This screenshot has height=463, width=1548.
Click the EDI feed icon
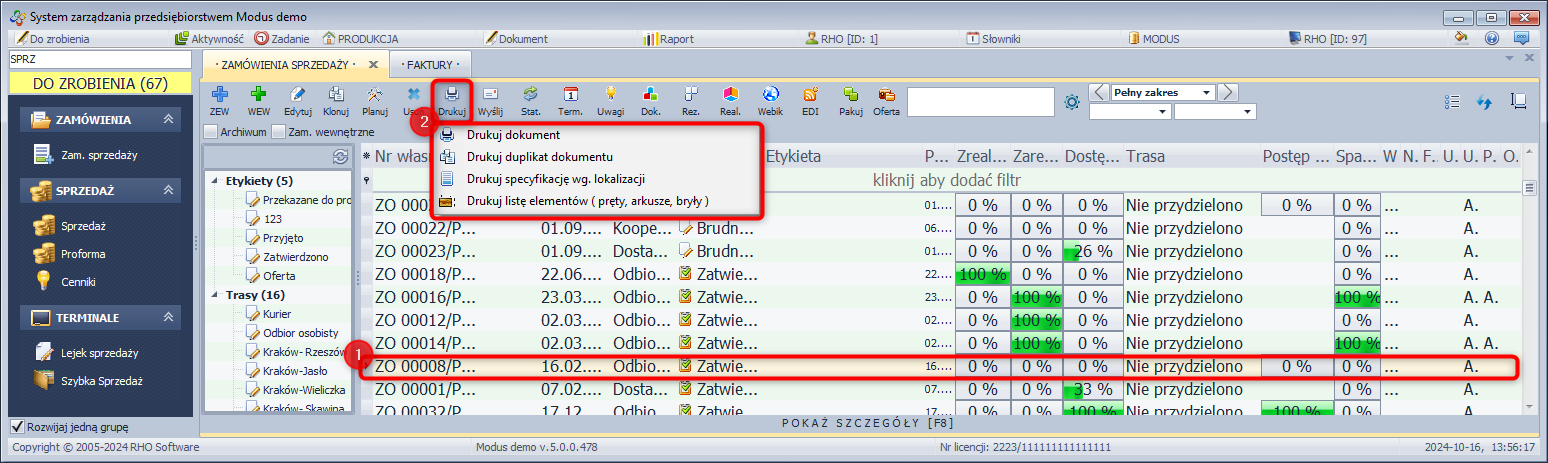tap(810, 94)
